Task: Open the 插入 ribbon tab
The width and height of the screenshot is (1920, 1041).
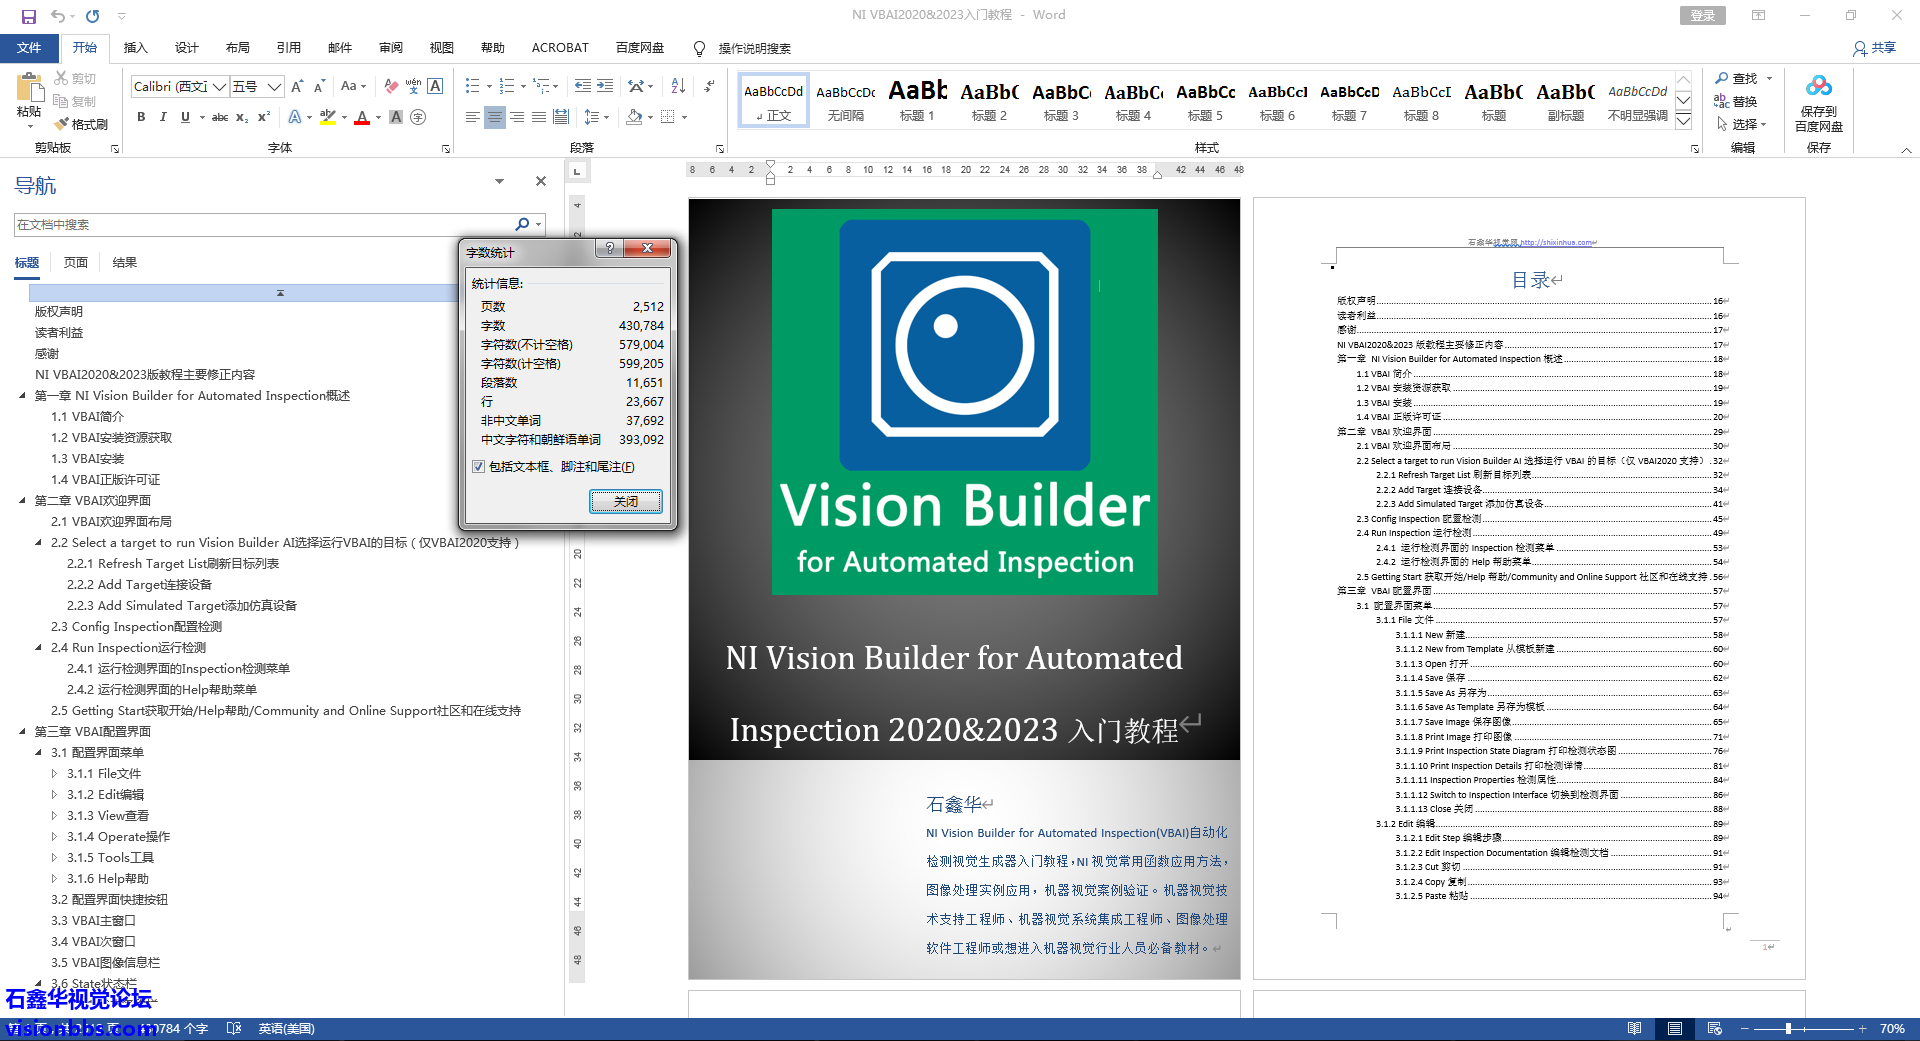Action: click(x=135, y=48)
